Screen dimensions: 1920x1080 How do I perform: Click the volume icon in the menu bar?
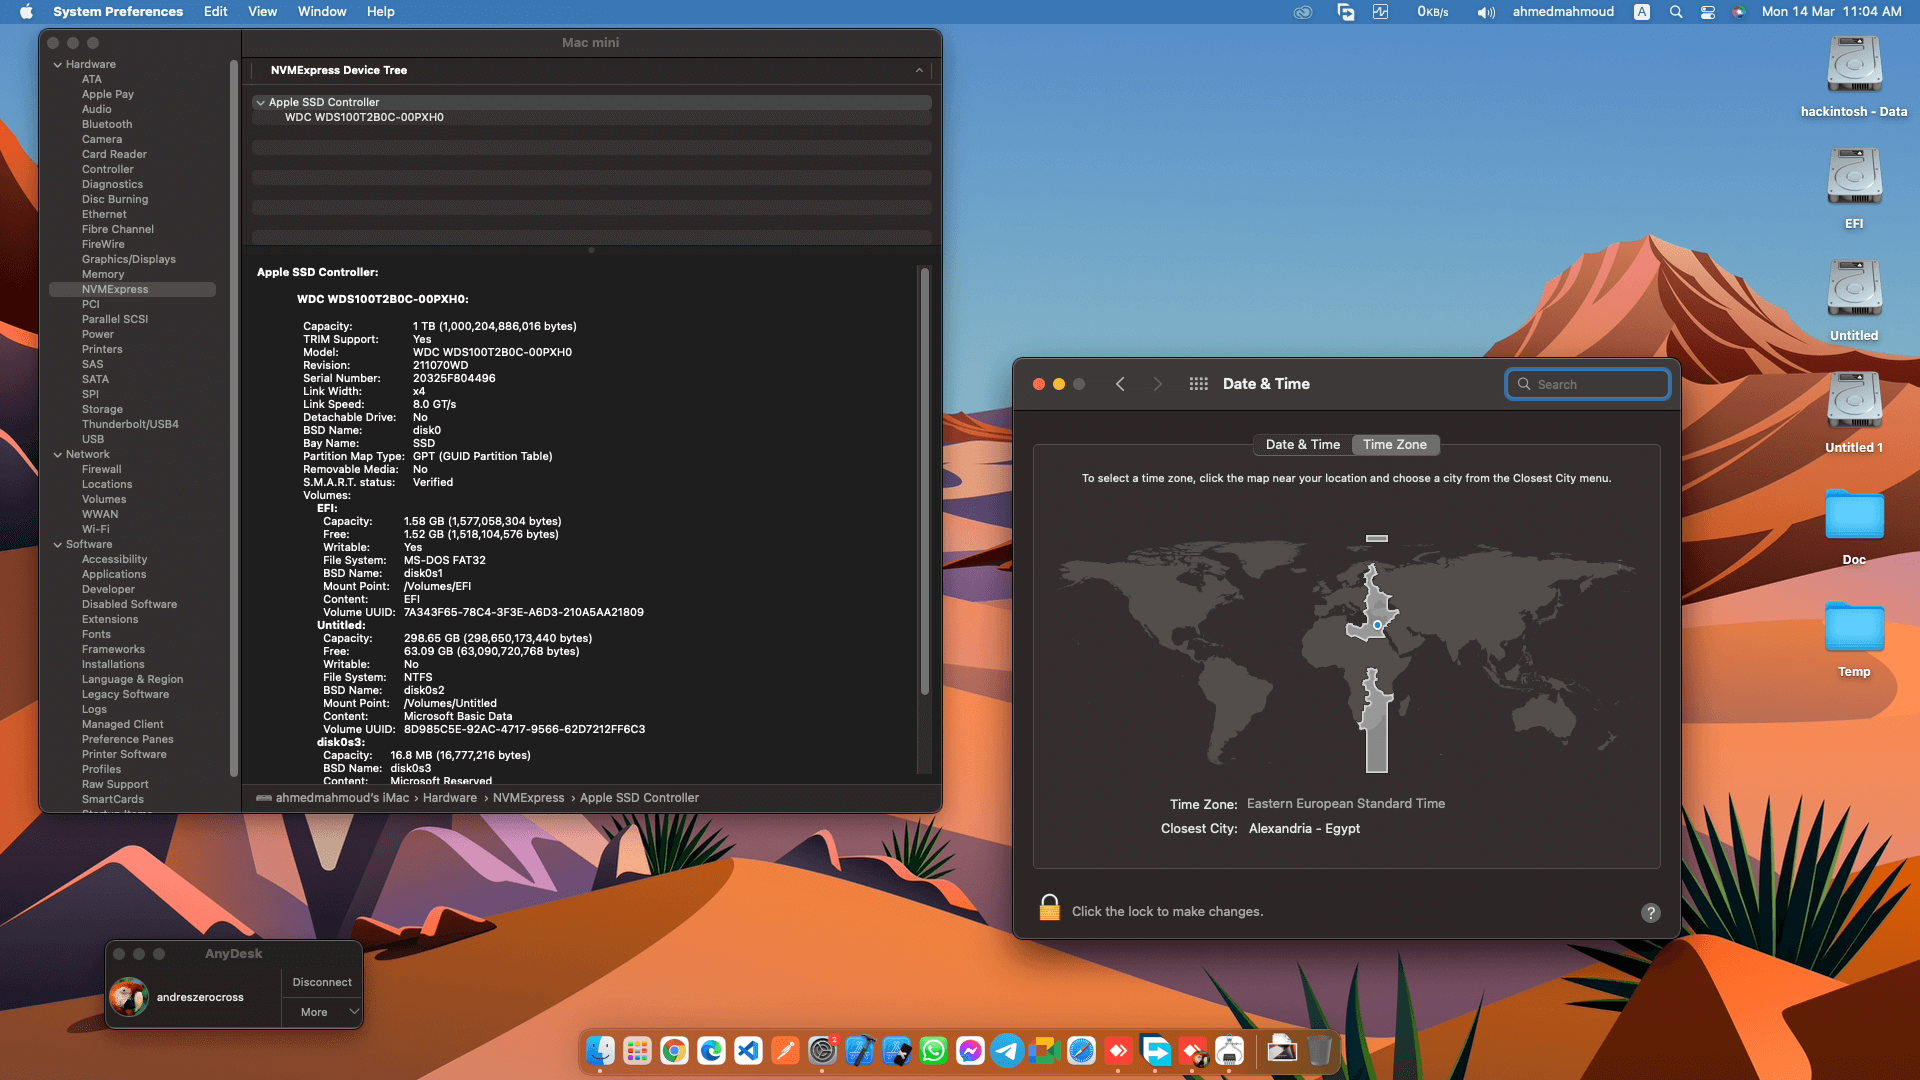point(1486,12)
